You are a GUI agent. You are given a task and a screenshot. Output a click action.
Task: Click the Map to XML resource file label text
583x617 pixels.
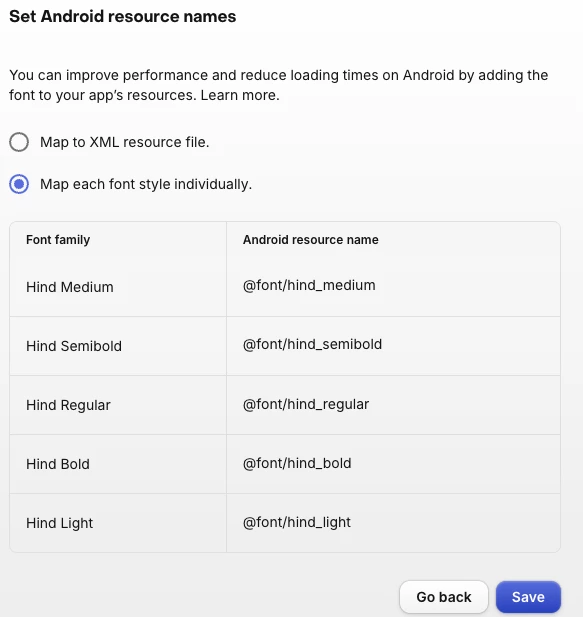(x=125, y=142)
